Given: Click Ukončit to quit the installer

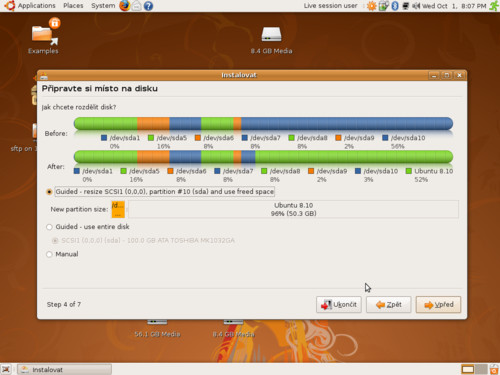Looking at the screenshot, I should point(339,304).
